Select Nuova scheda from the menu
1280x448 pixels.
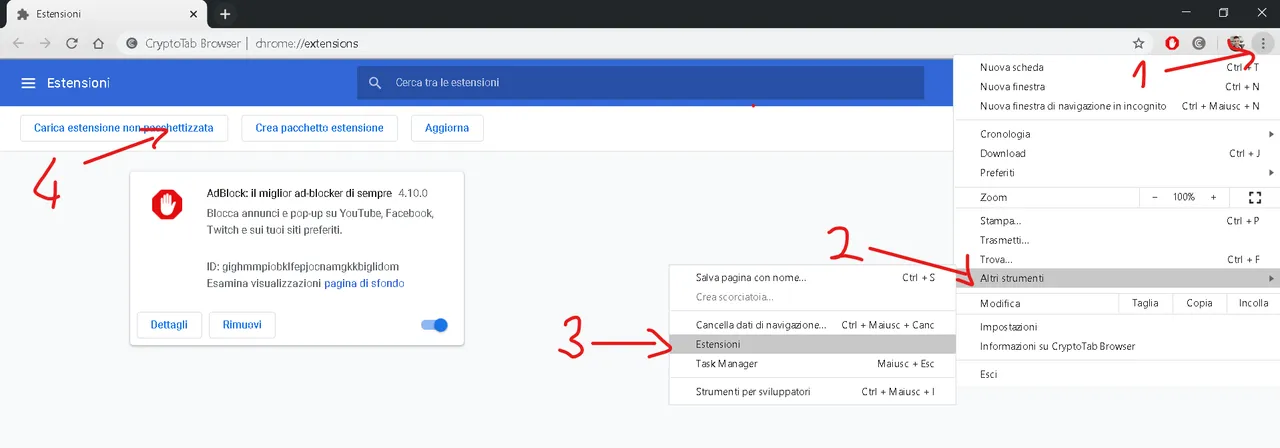click(x=1116, y=67)
